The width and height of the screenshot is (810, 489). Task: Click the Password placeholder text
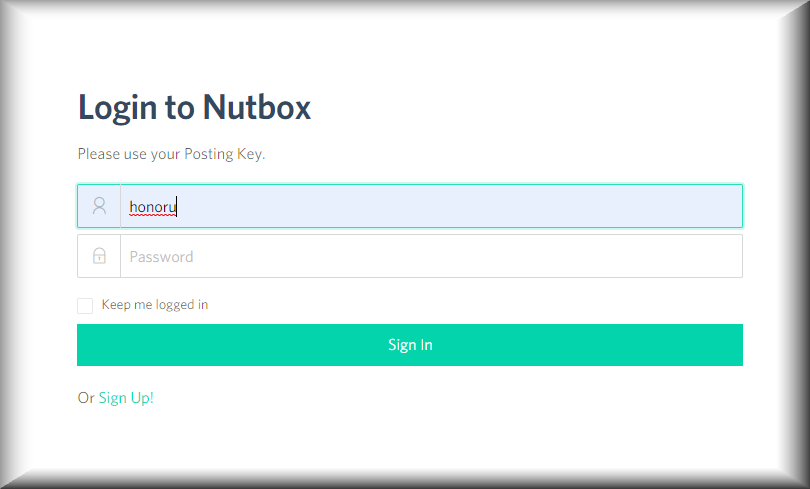(x=161, y=257)
